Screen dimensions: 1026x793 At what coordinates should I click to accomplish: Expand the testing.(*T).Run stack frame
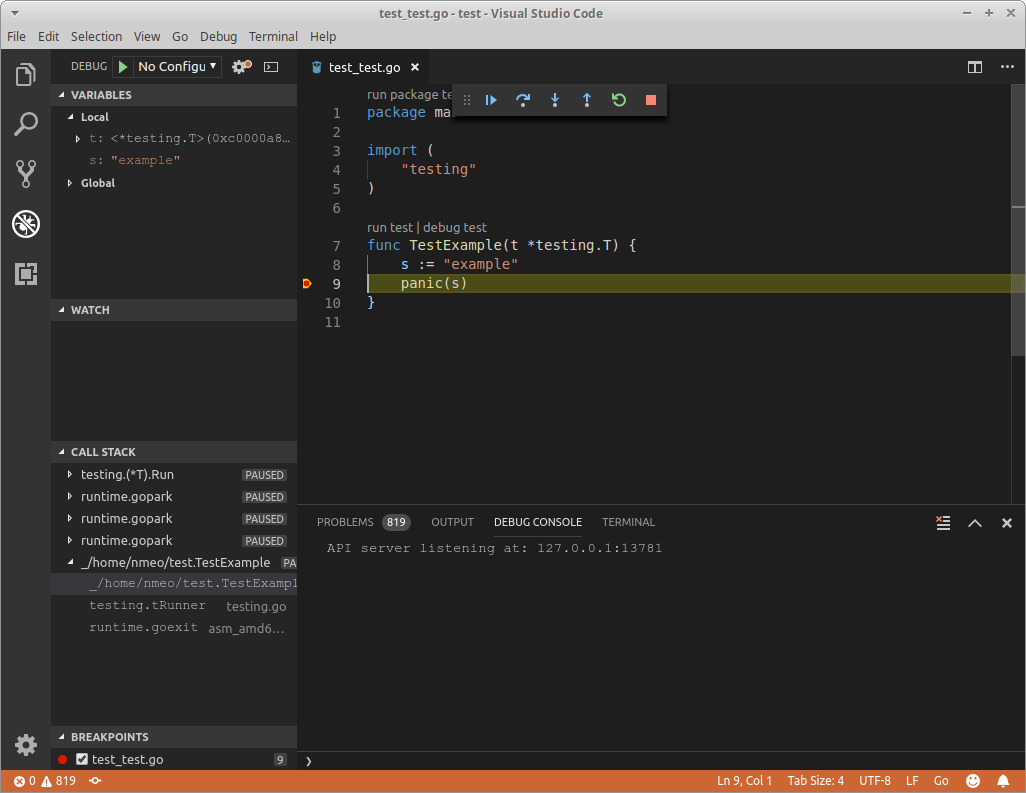coord(69,474)
